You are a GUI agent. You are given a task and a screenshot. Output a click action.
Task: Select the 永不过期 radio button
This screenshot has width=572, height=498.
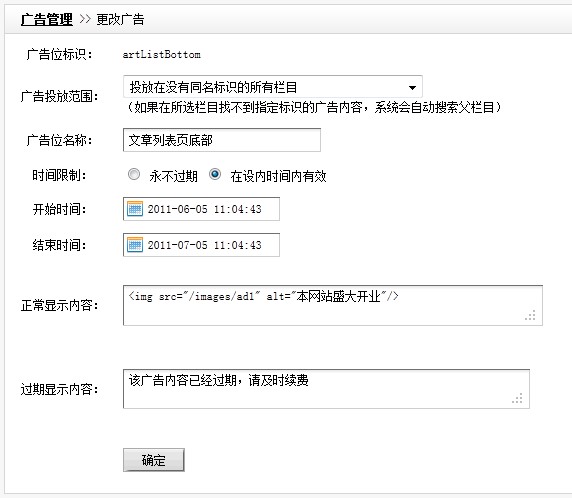pos(134,174)
